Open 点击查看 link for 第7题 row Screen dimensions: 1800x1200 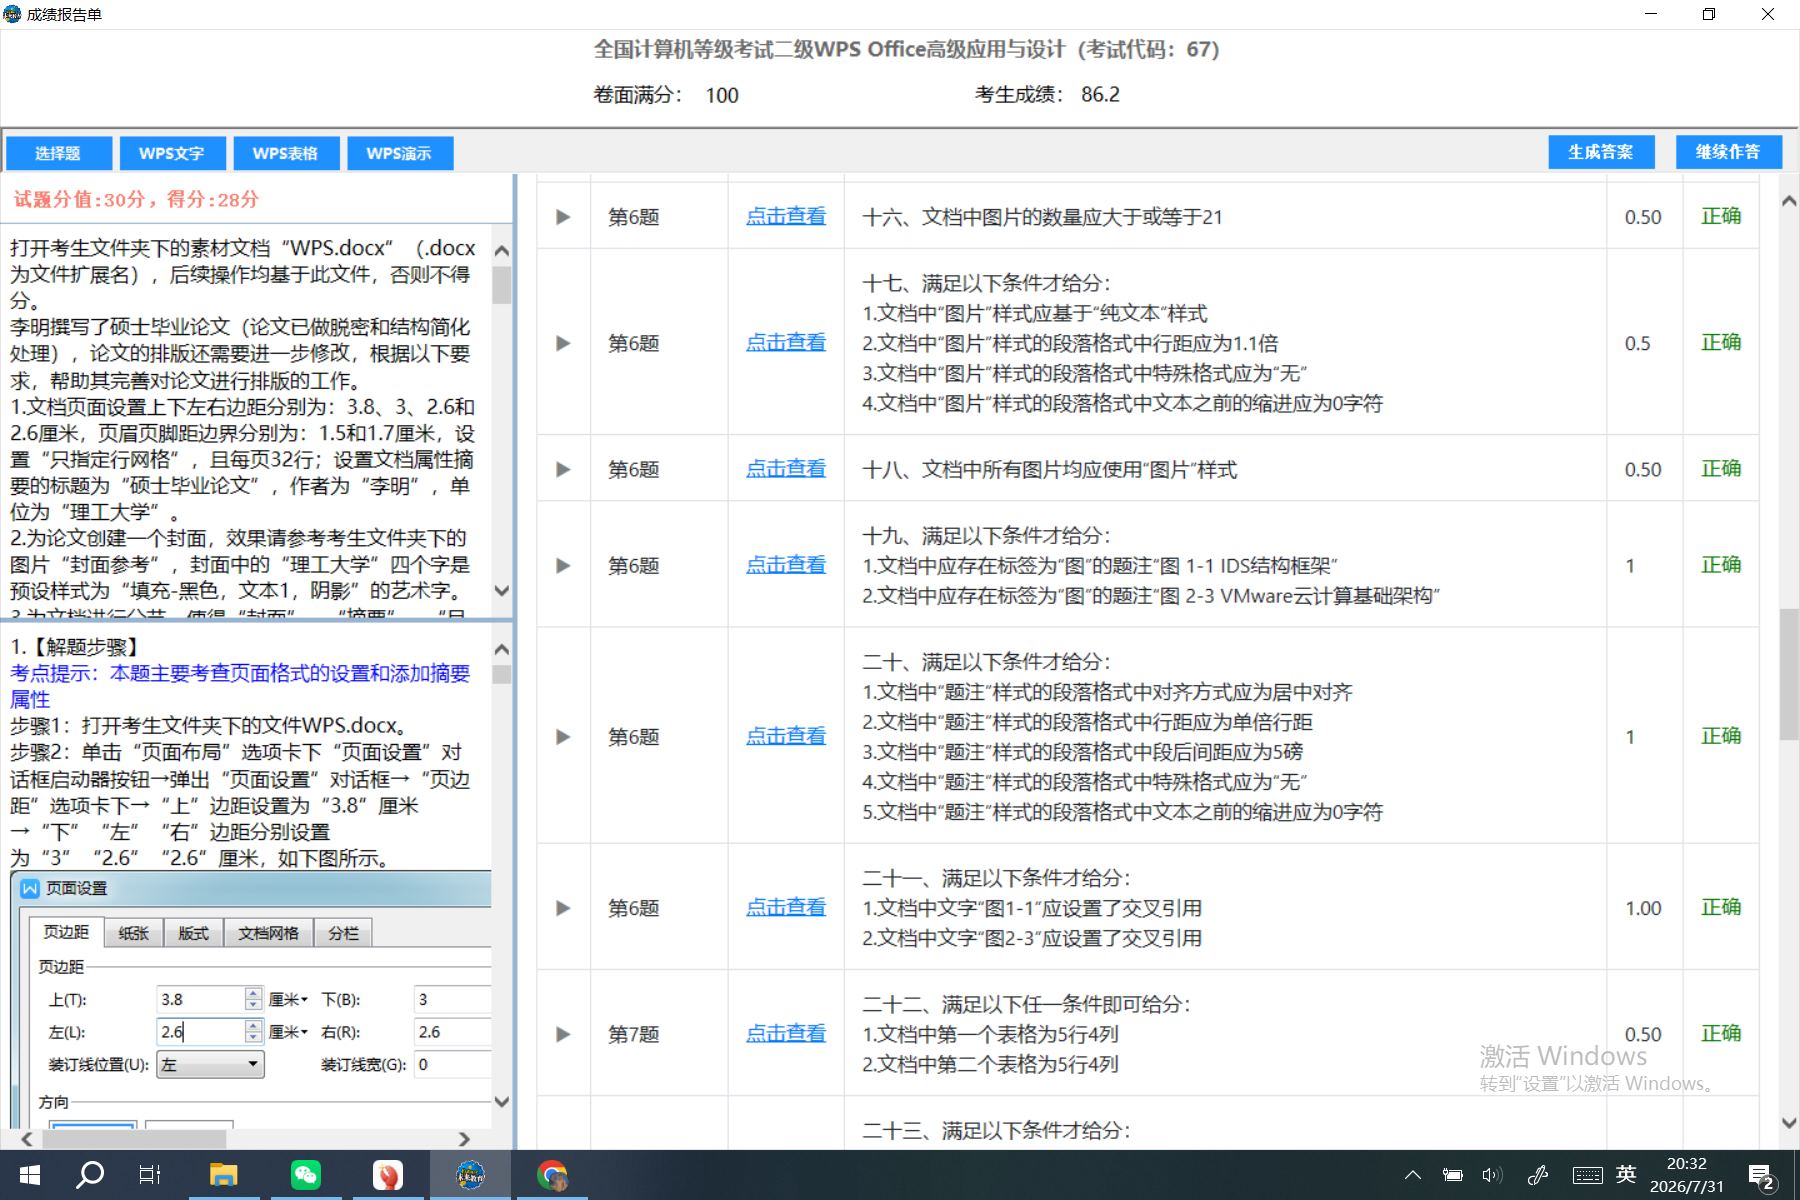coord(786,1033)
